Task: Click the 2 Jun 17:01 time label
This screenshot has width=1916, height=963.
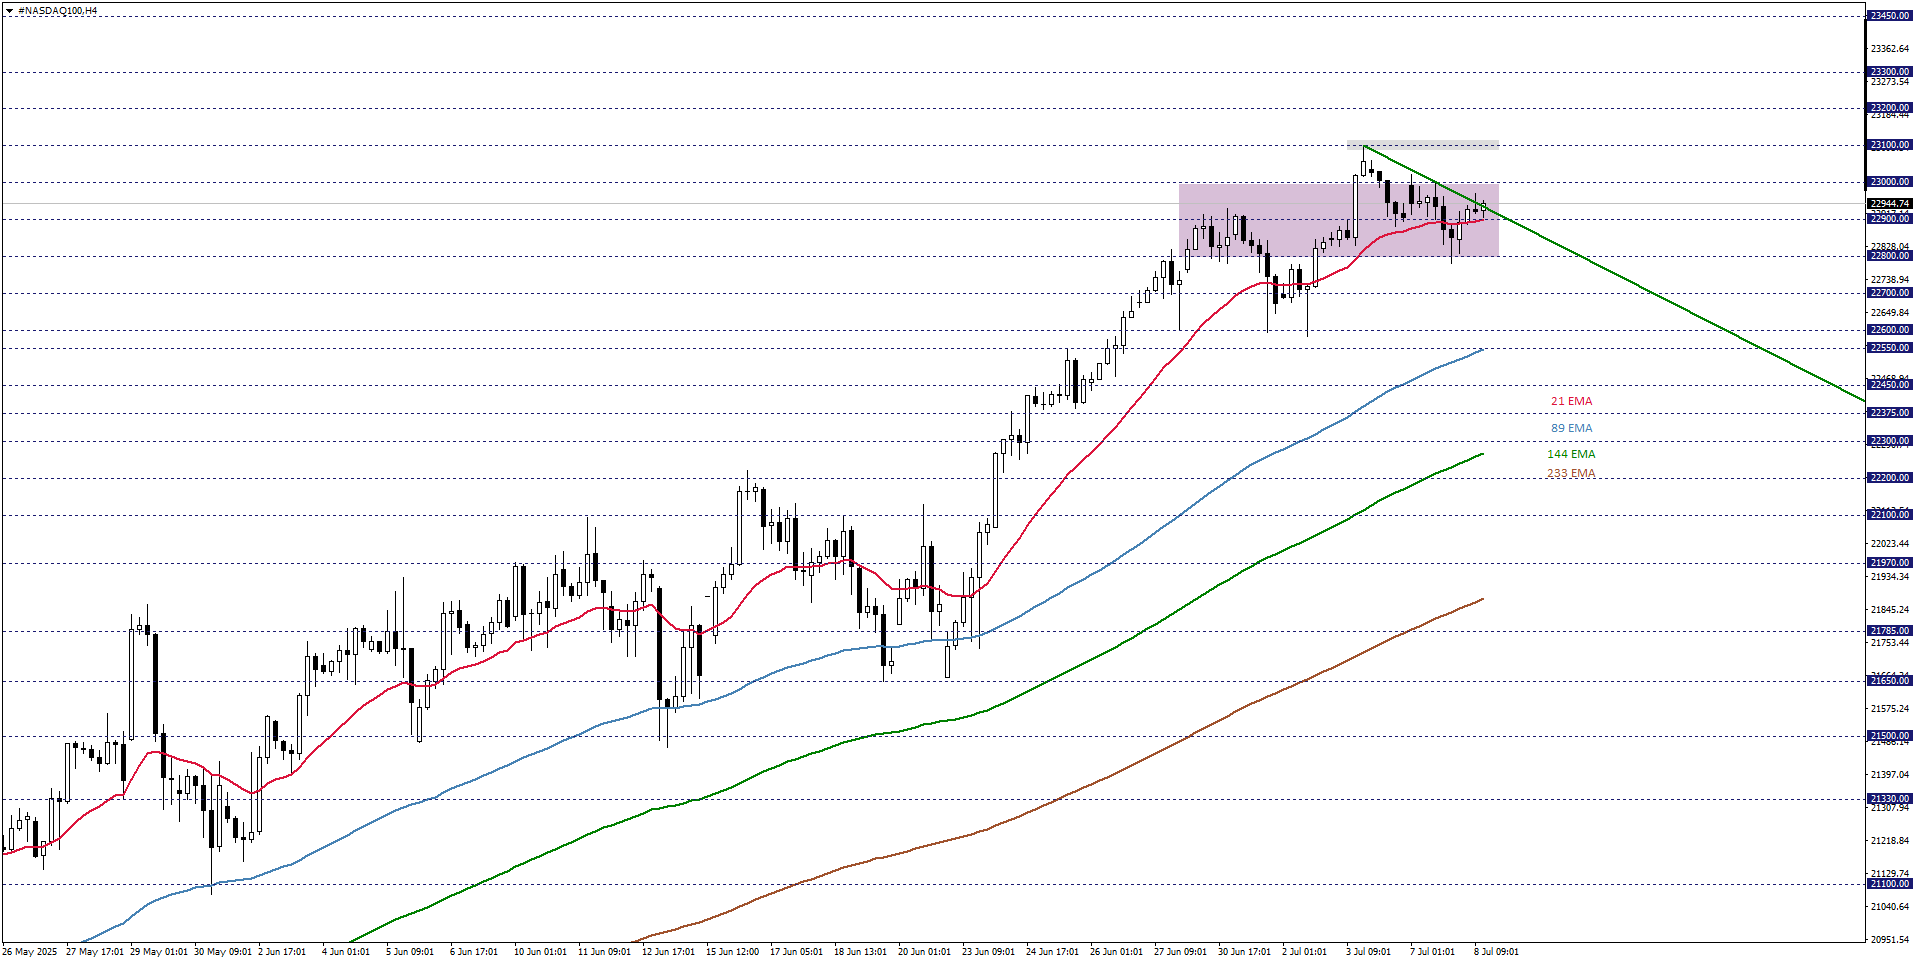Action: [x=282, y=952]
